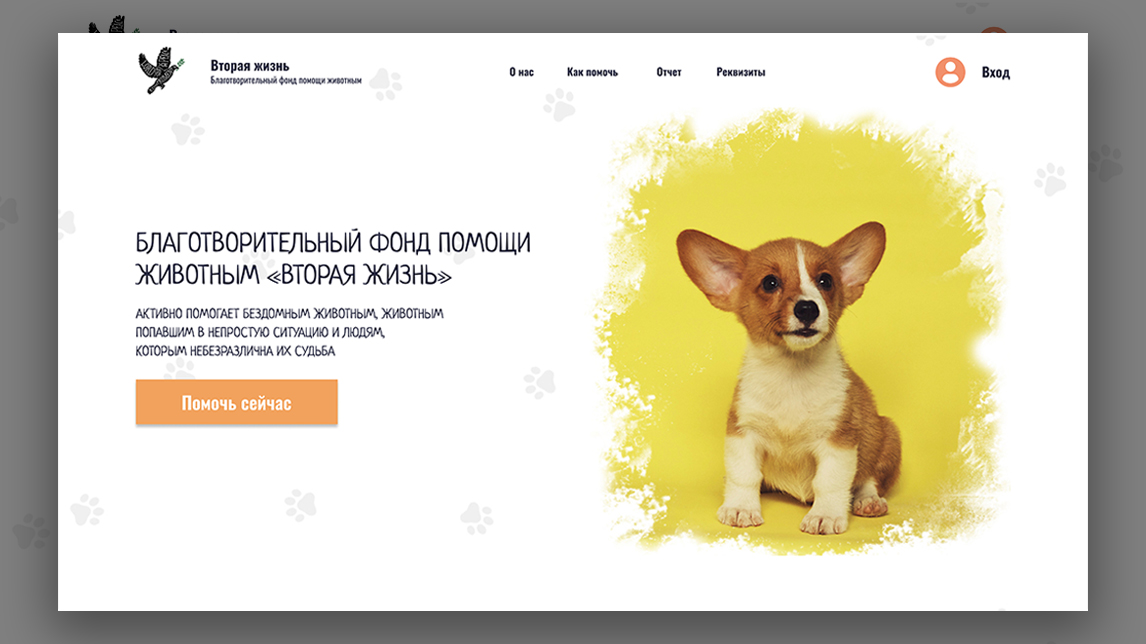Go to the Отчет page
The height and width of the screenshot is (644, 1146).
(x=669, y=72)
